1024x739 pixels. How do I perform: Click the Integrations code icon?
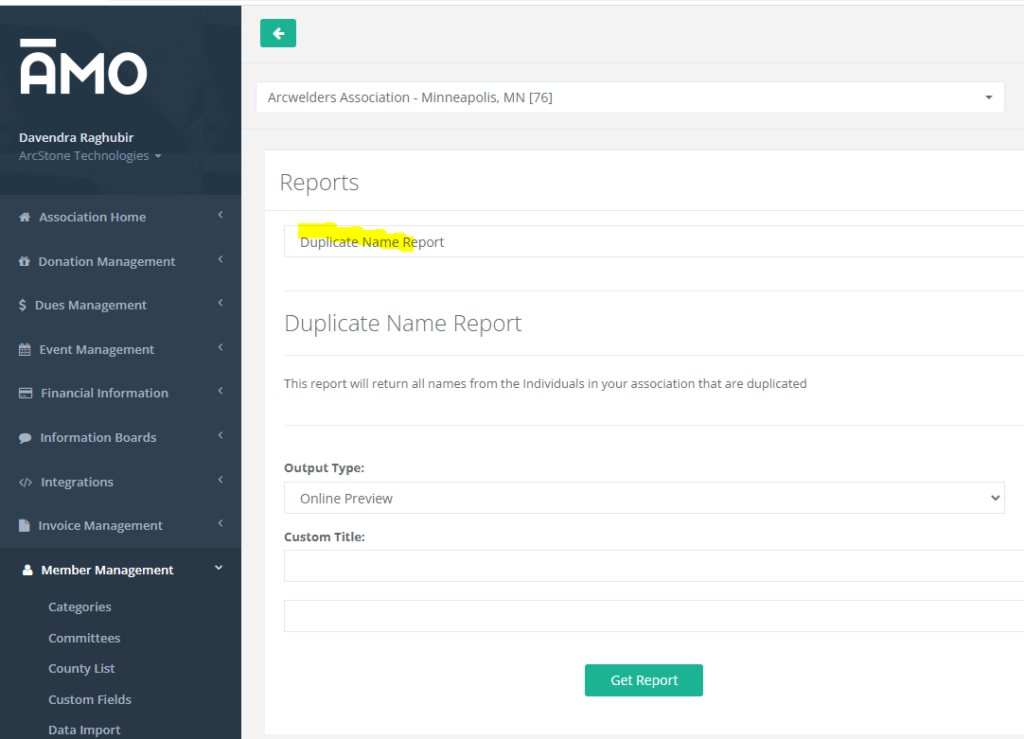(x=26, y=482)
